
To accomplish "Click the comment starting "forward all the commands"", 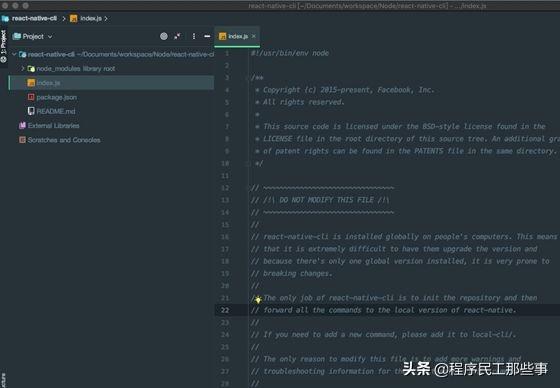I will coord(383,310).
